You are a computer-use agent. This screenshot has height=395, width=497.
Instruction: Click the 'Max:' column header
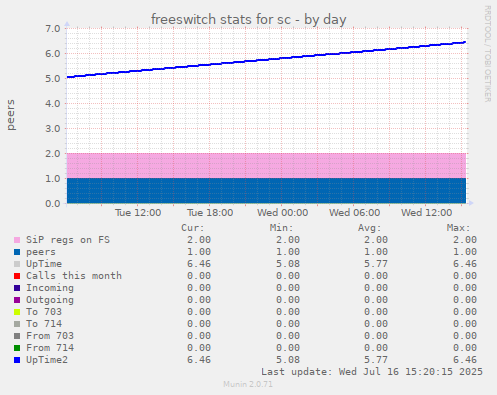coord(458,228)
